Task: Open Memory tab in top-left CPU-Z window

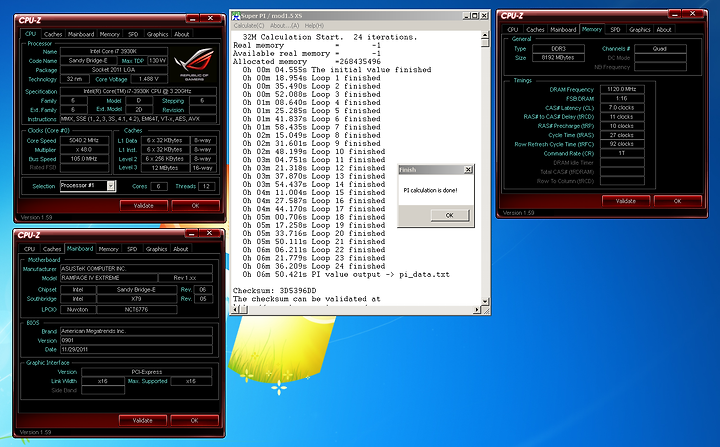Action: pyautogui.click(x=109, y=34)
